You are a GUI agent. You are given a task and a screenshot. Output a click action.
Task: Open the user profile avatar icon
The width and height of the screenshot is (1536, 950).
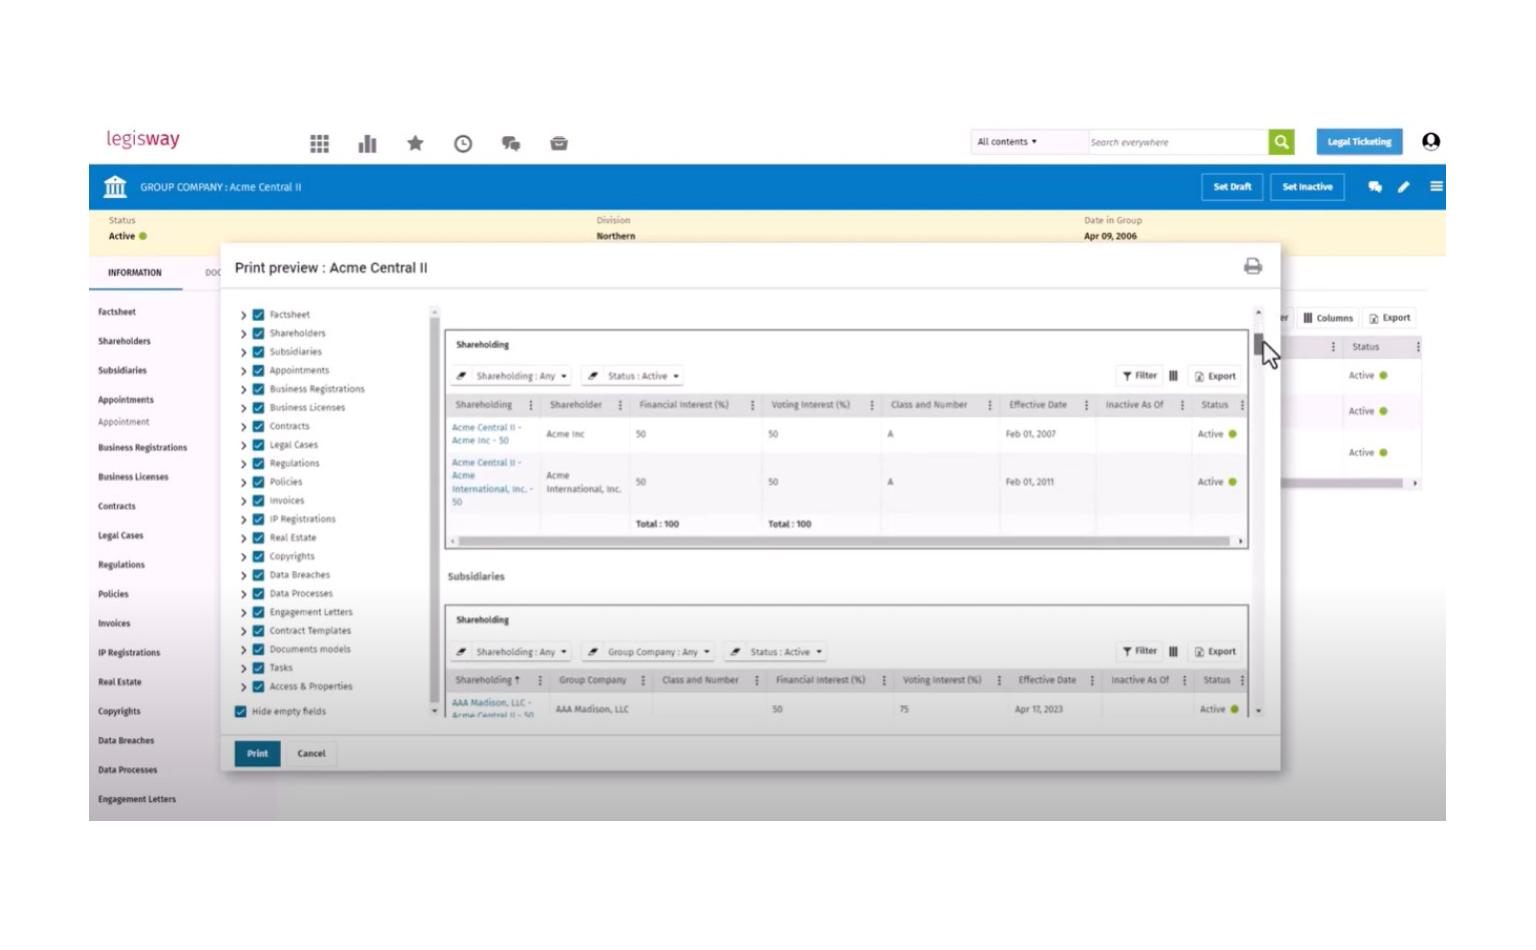[x=1431, y=142]
